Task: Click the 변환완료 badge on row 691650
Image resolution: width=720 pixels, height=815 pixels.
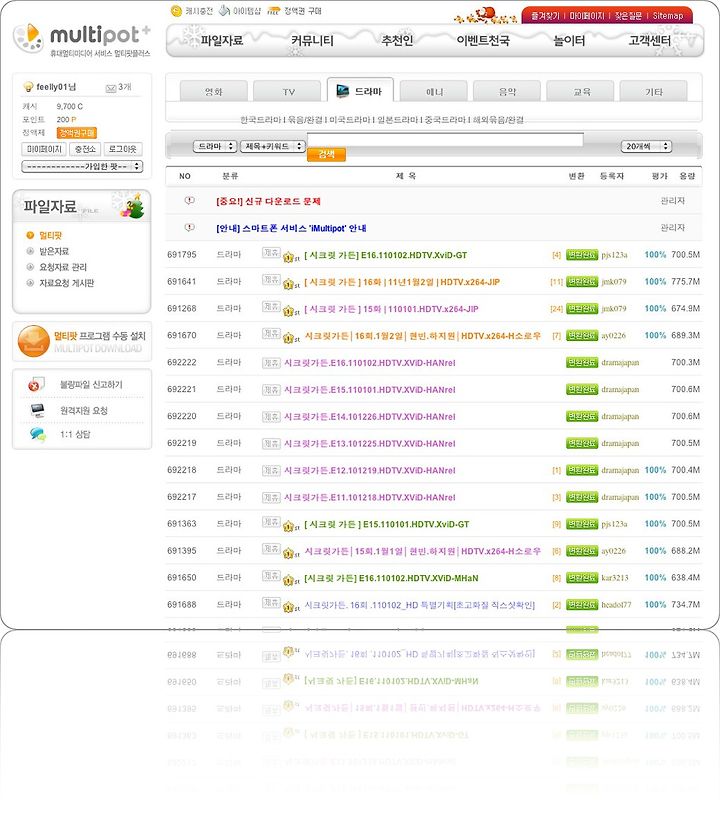Action: 582,577
